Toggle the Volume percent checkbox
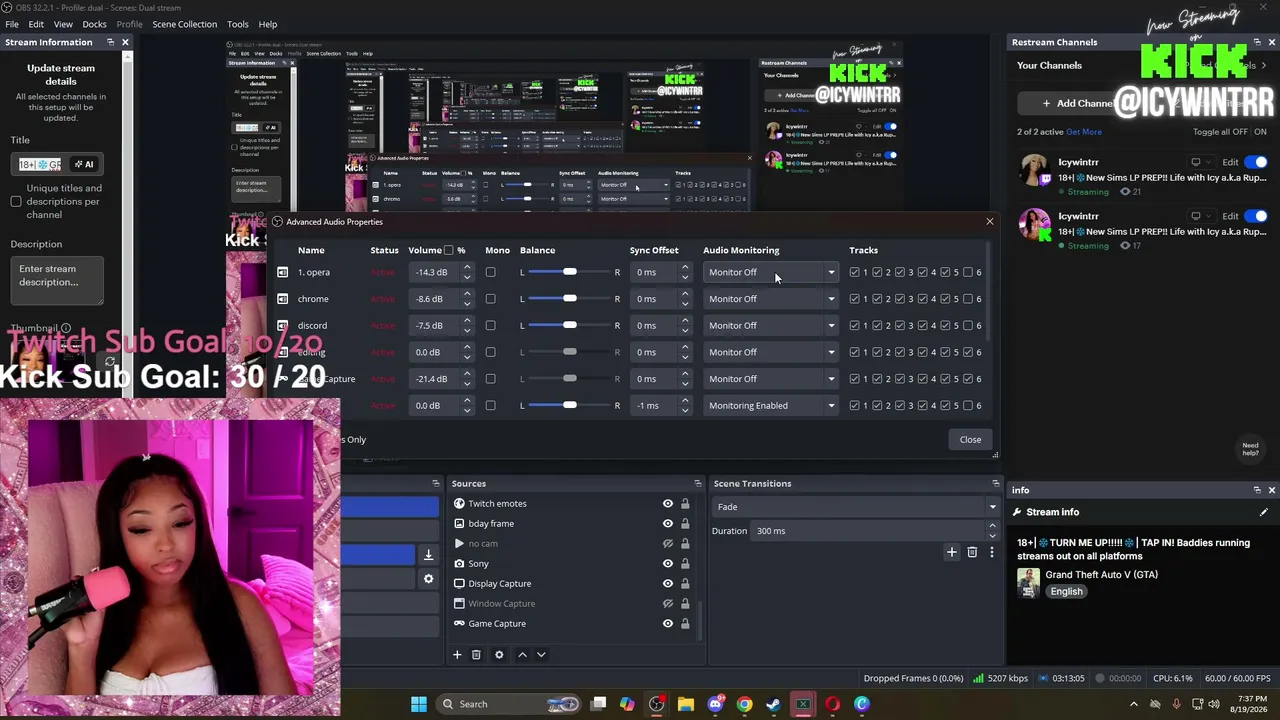The image size is (1280, 720). [x=449, y=250]
